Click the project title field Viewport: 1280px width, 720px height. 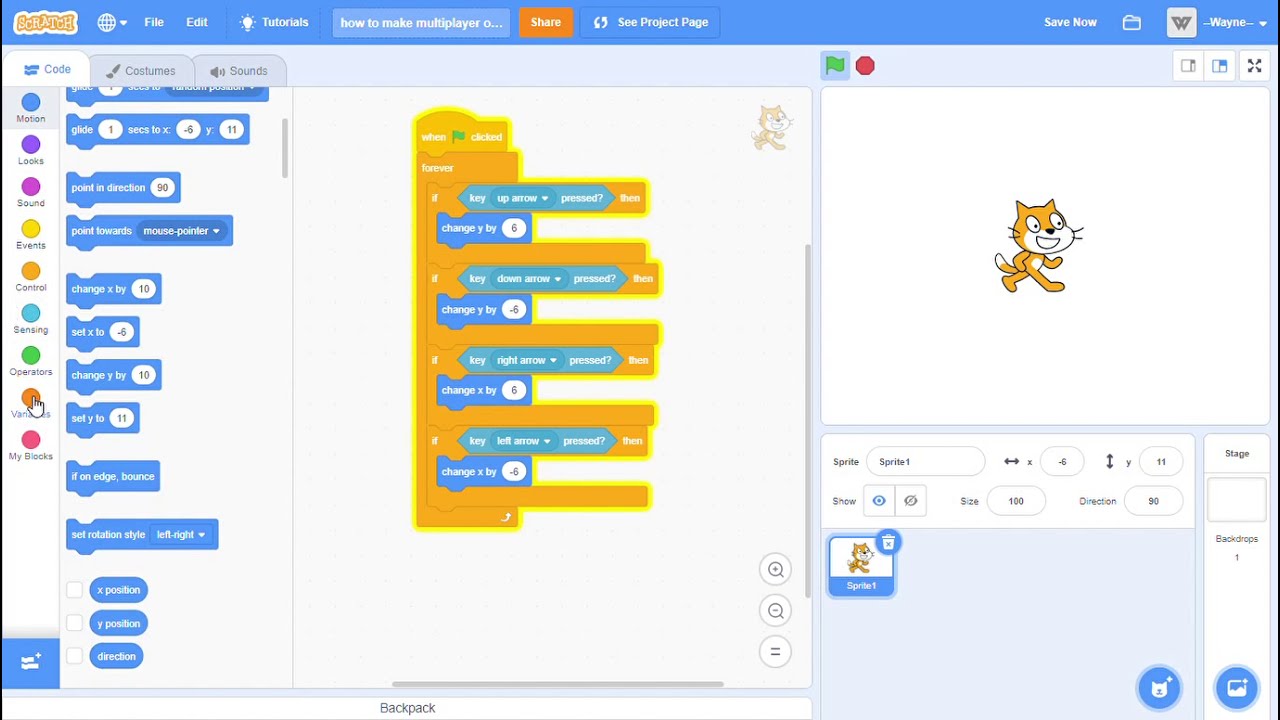tap(421, 22)
